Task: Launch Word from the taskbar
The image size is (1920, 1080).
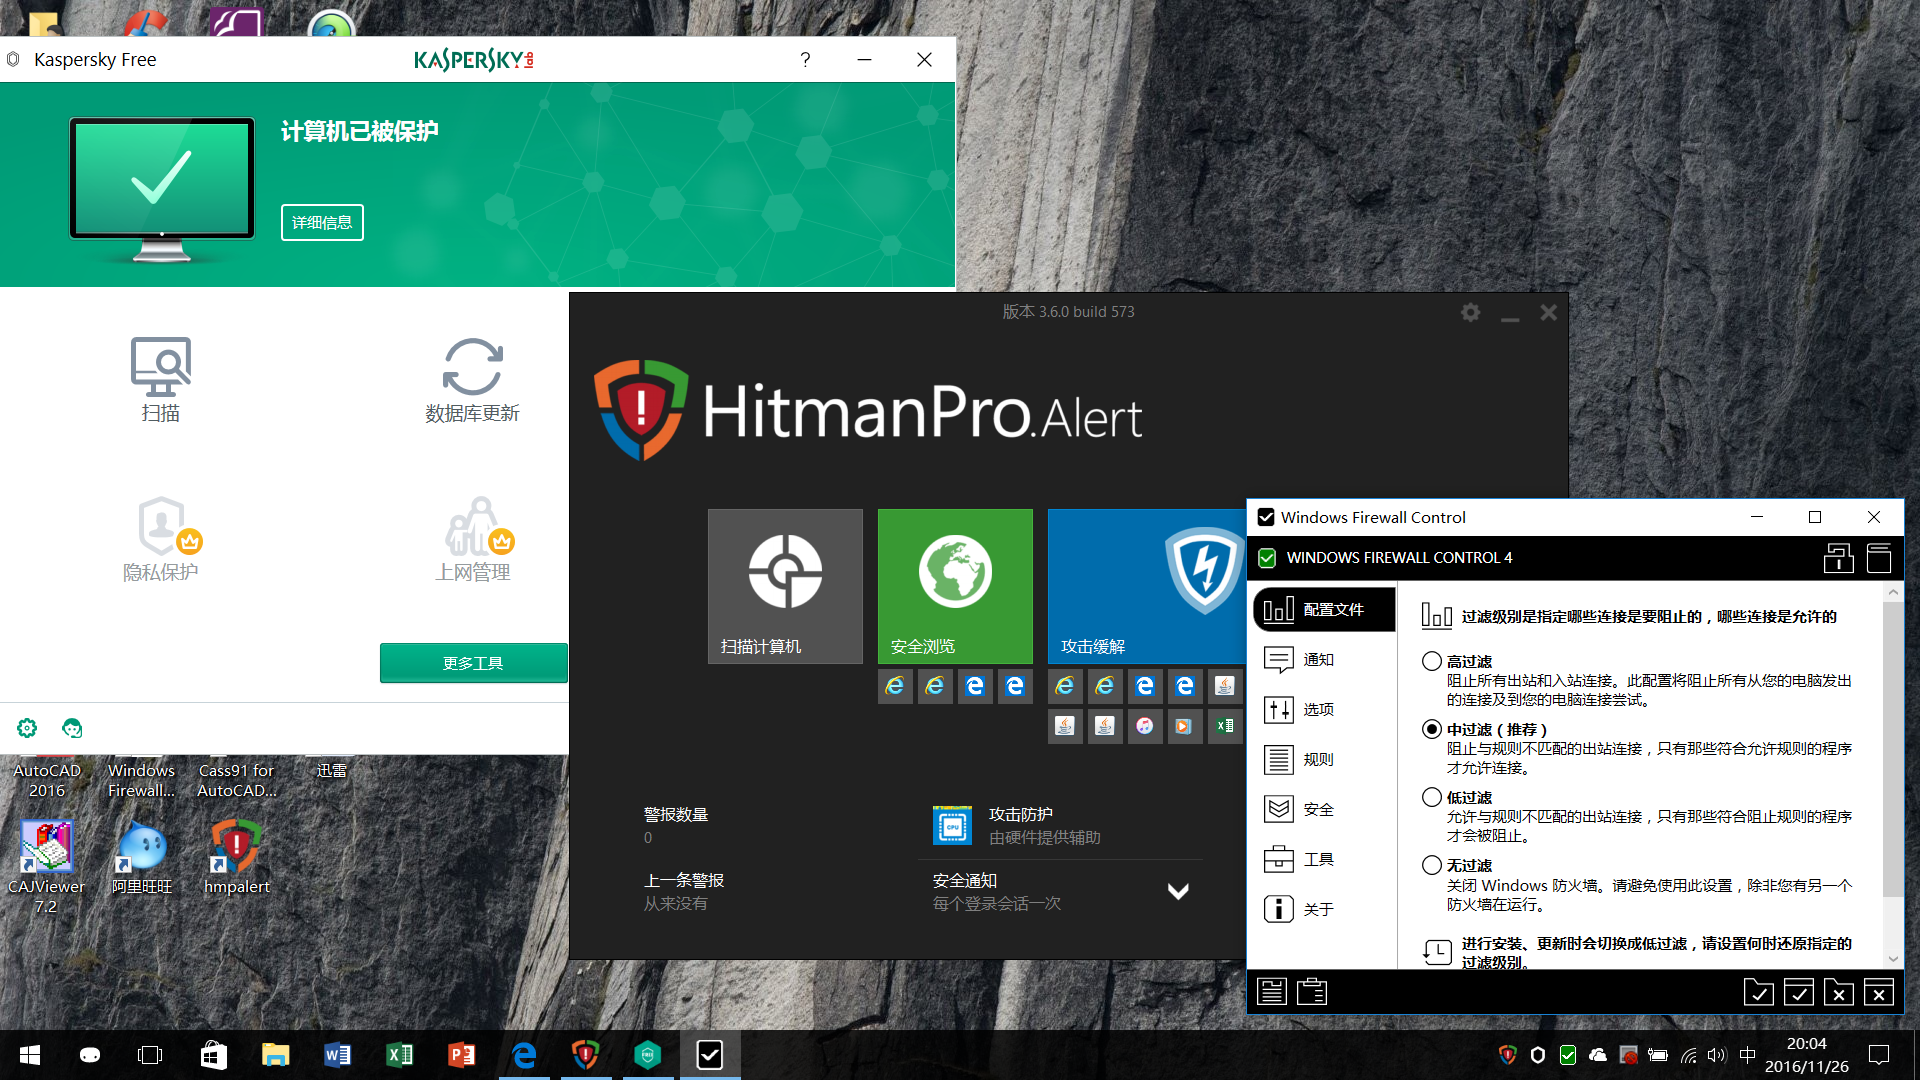Action: coord(337,1055)
